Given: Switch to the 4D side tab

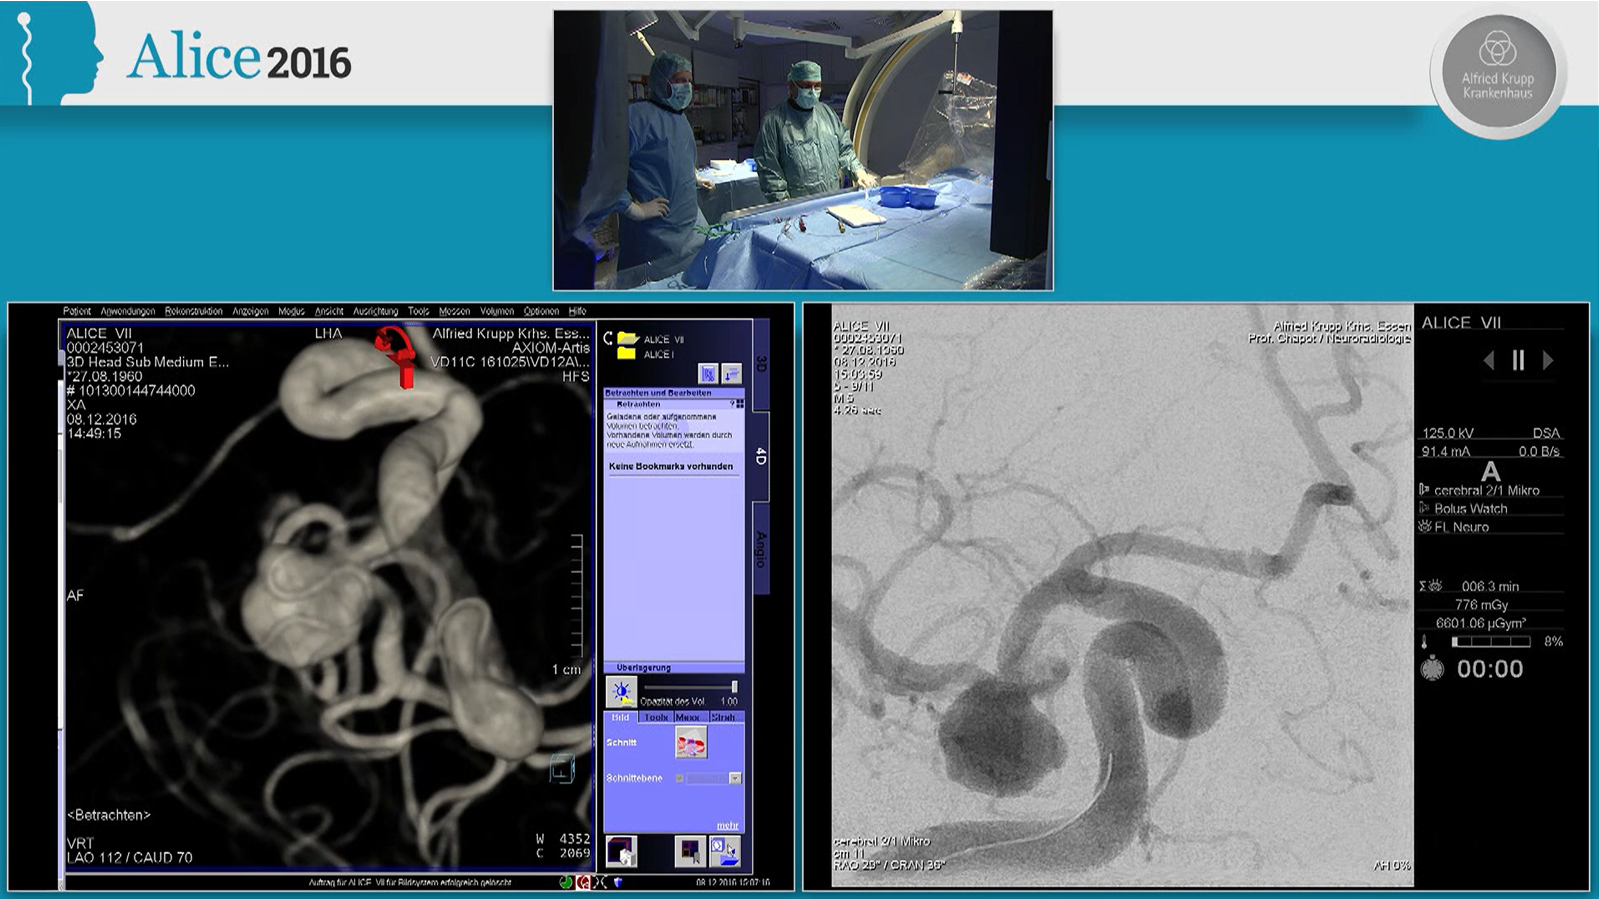Looking at the screenshot, I should [760, 455].
